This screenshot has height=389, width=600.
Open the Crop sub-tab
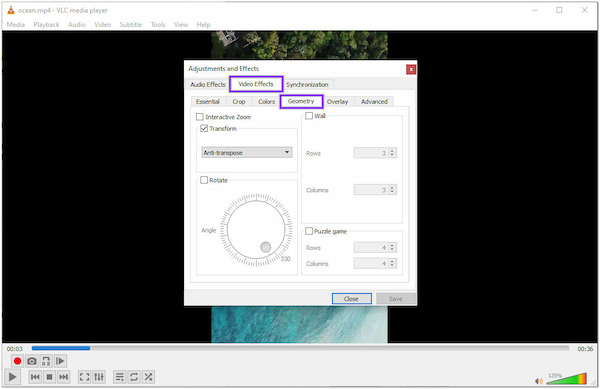click(x=238, y=102)
